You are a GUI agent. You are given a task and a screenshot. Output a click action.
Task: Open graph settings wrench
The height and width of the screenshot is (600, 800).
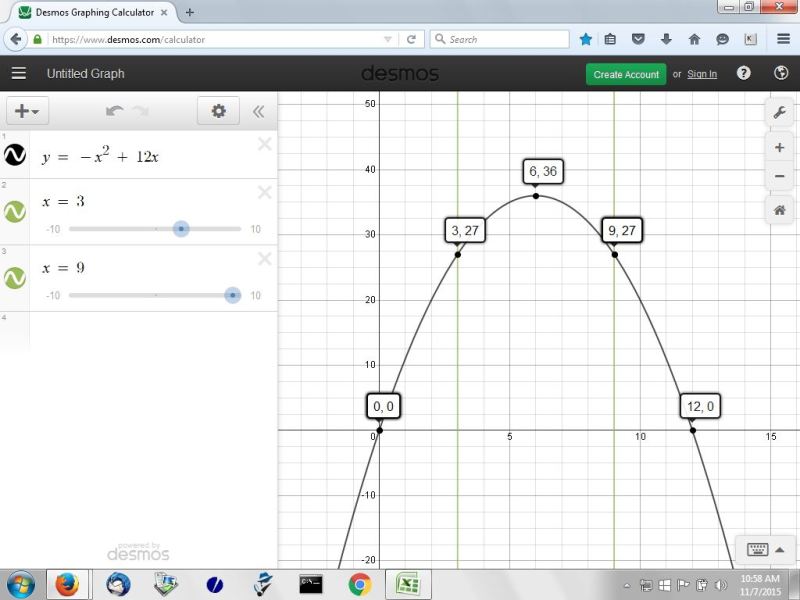tap(779, 112)
